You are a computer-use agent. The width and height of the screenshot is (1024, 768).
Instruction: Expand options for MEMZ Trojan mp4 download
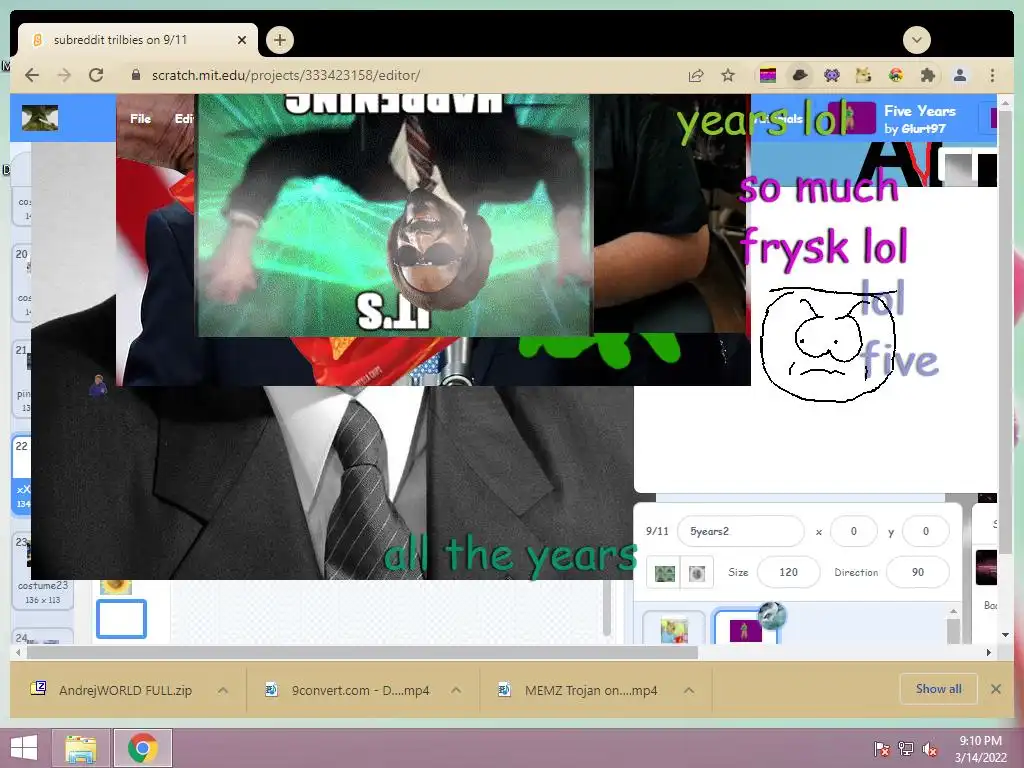point(689,690)
